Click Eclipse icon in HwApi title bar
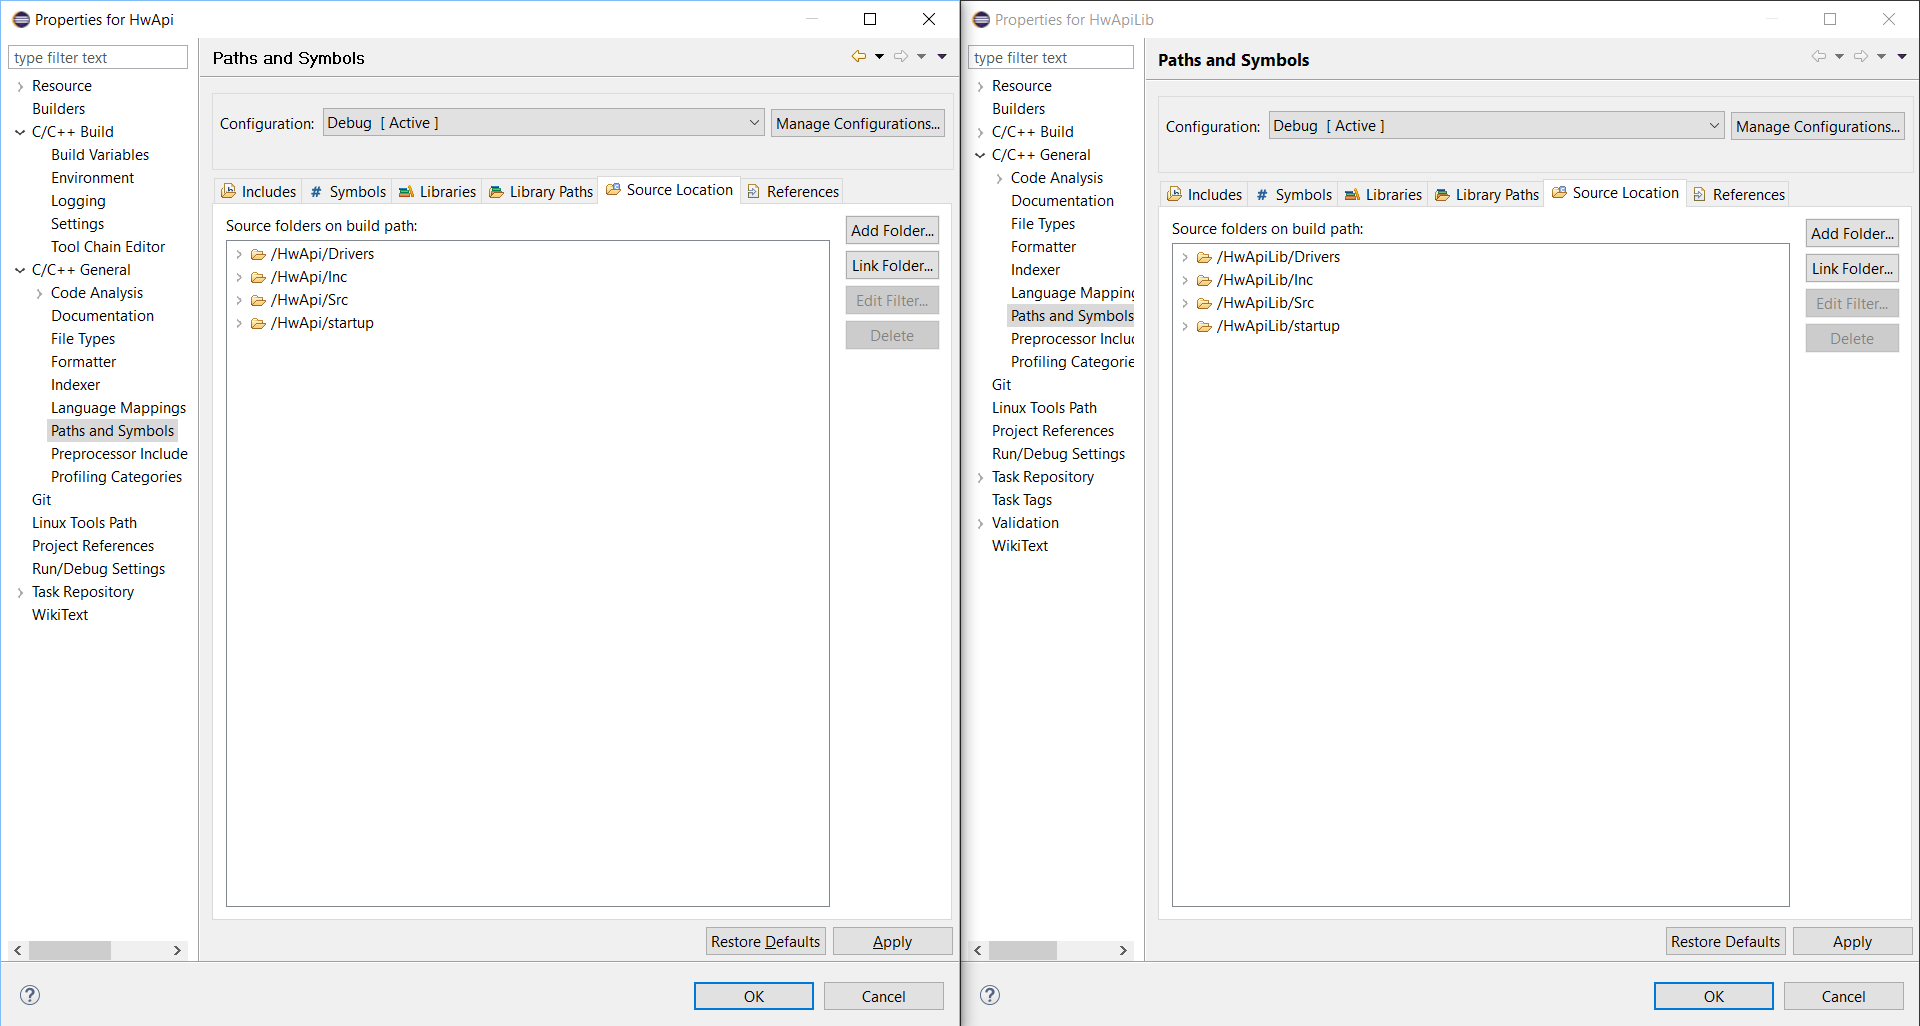The width and height of the screenshot is (1920, 1026). pos(21,19)
